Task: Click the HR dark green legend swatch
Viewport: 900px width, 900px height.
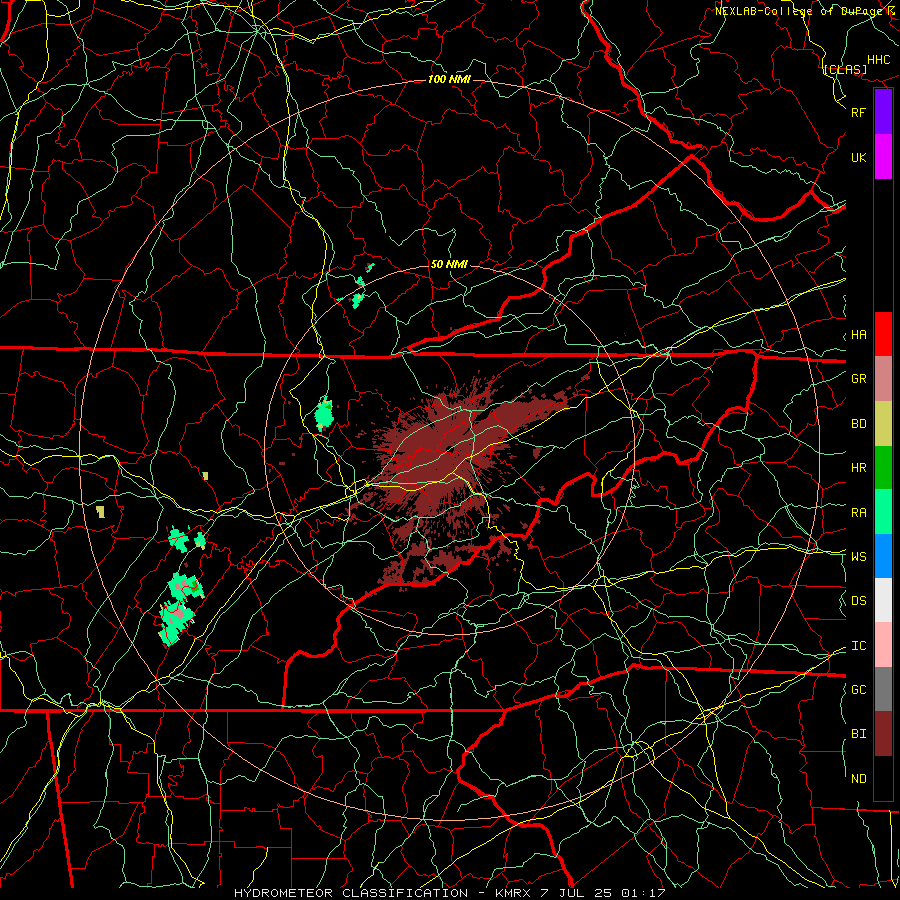Action: (883, 467)
